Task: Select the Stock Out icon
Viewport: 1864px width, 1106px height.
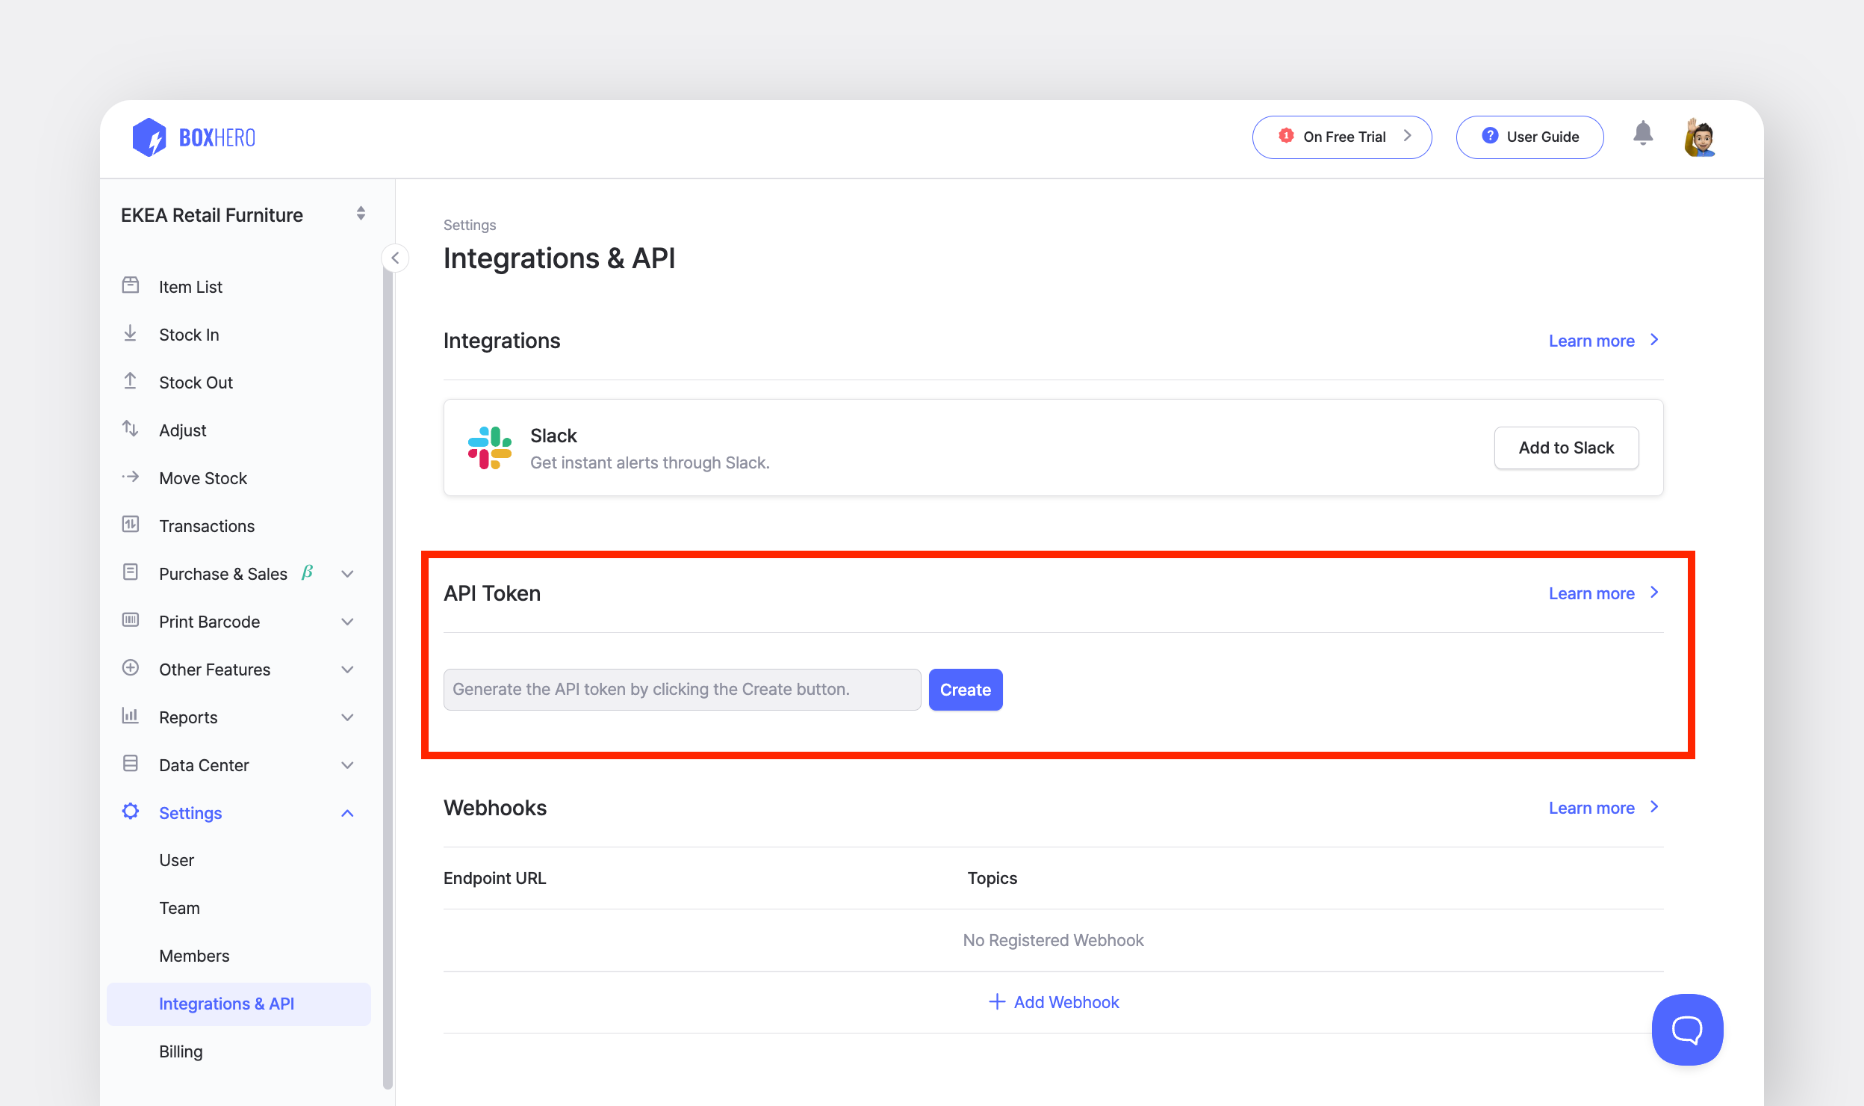Action: point(131,381)
